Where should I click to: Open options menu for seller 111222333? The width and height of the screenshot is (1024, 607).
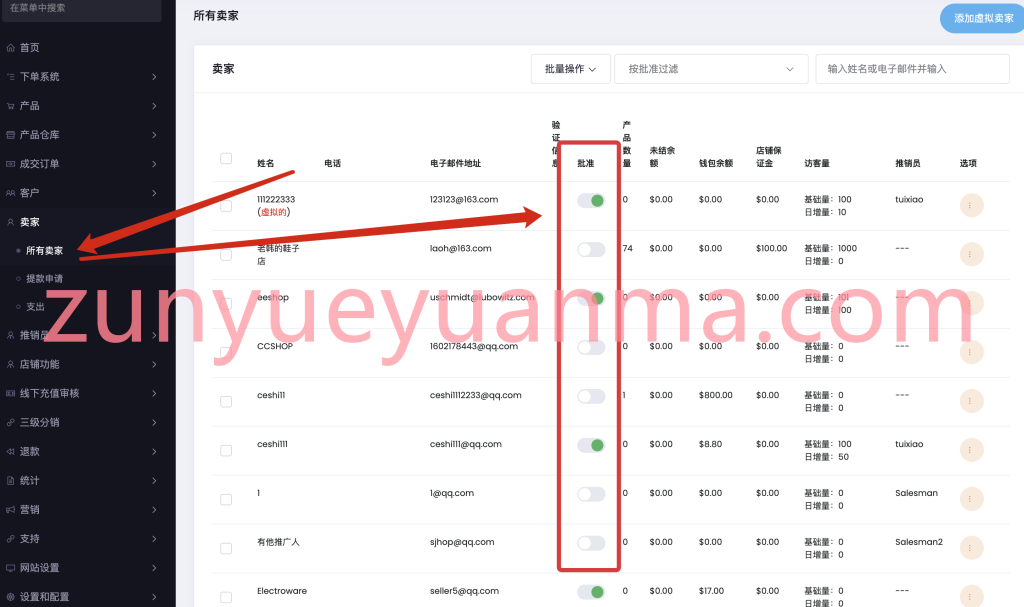tap(971, 205)
